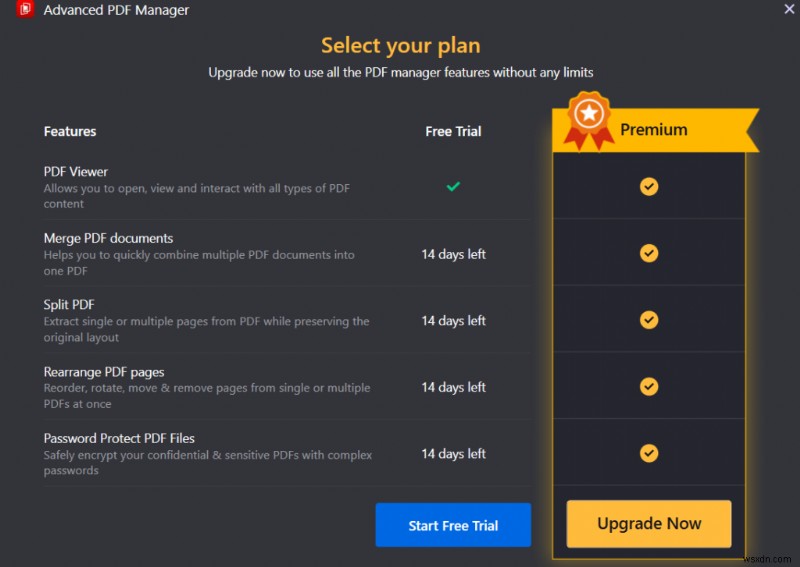This screenshot has width=800, height=567.
Task: Click "14 days left" beside Merge PDF documents
Action: pos(453,254)
